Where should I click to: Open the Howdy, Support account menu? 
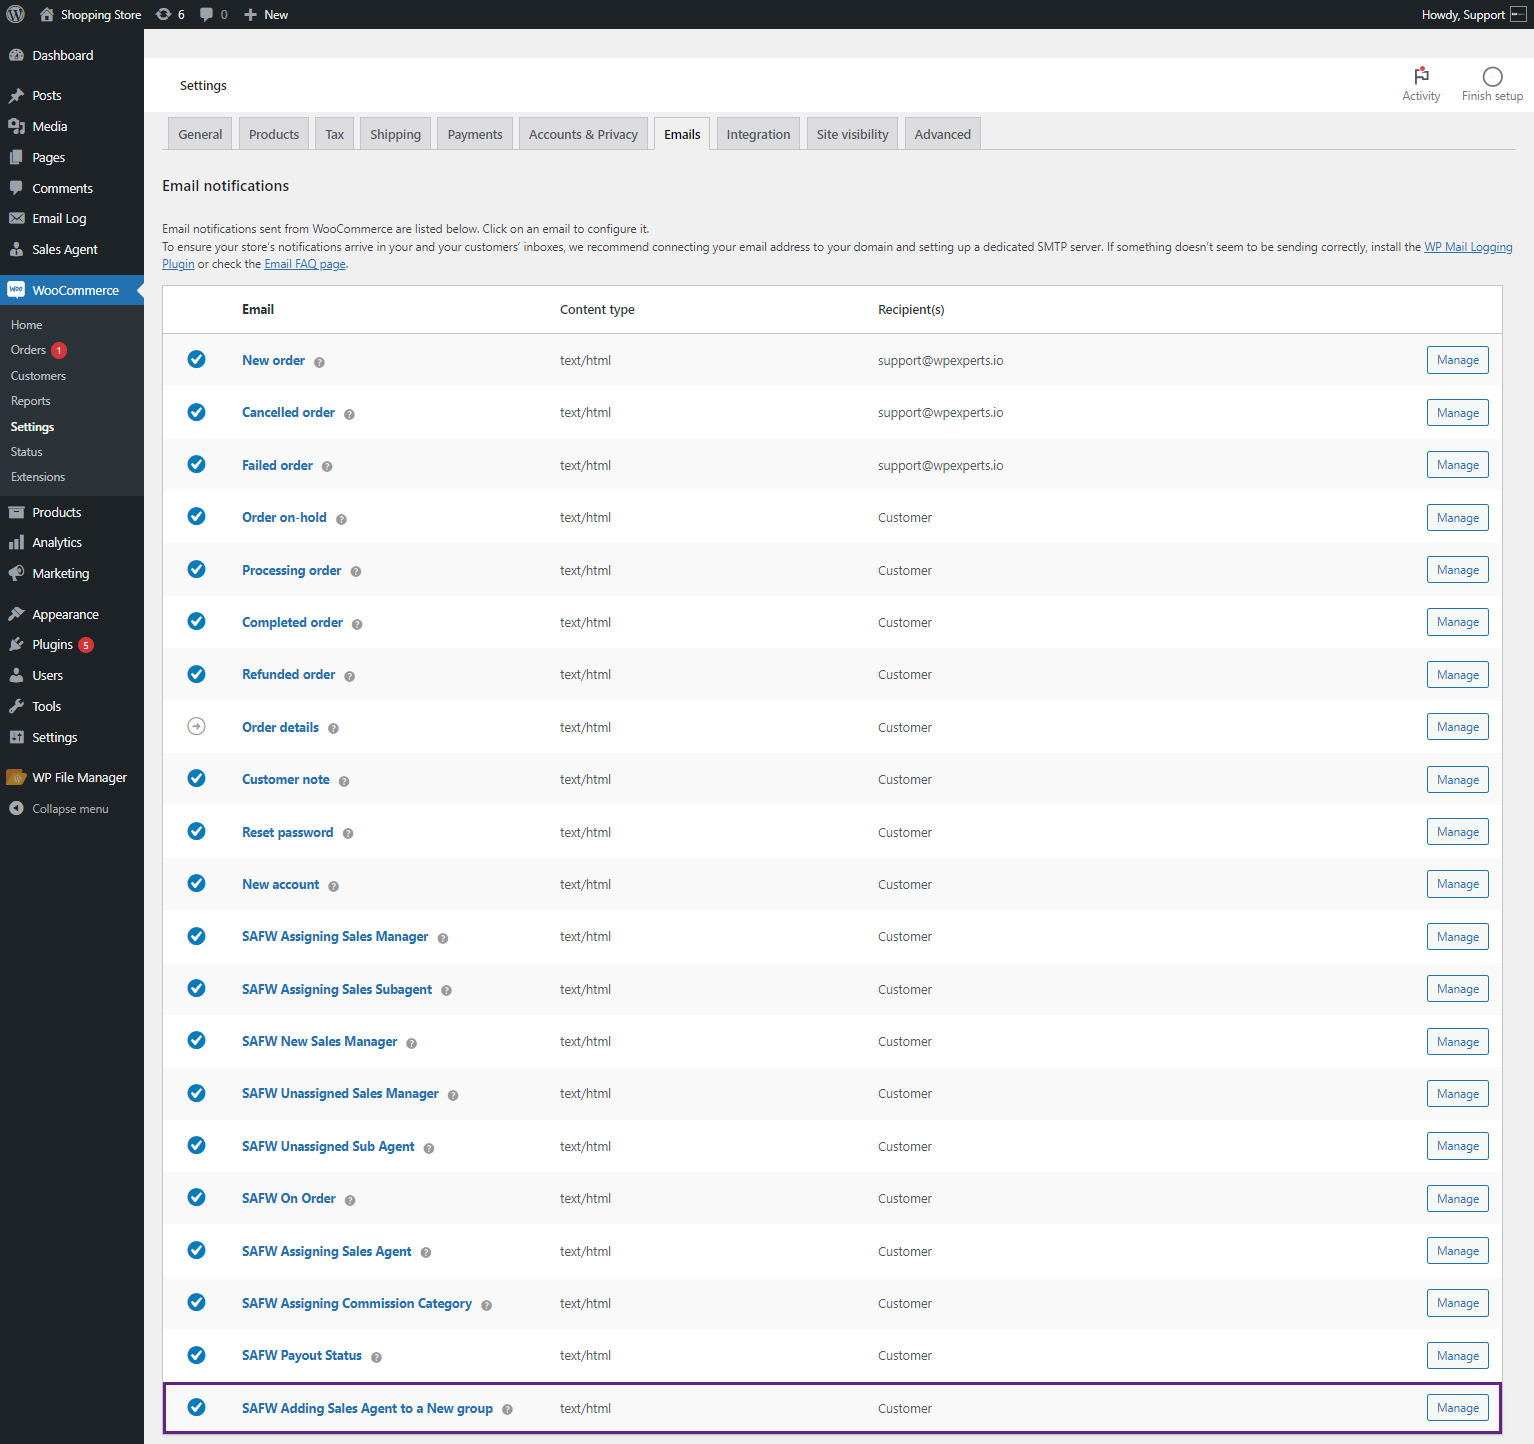1473,14
